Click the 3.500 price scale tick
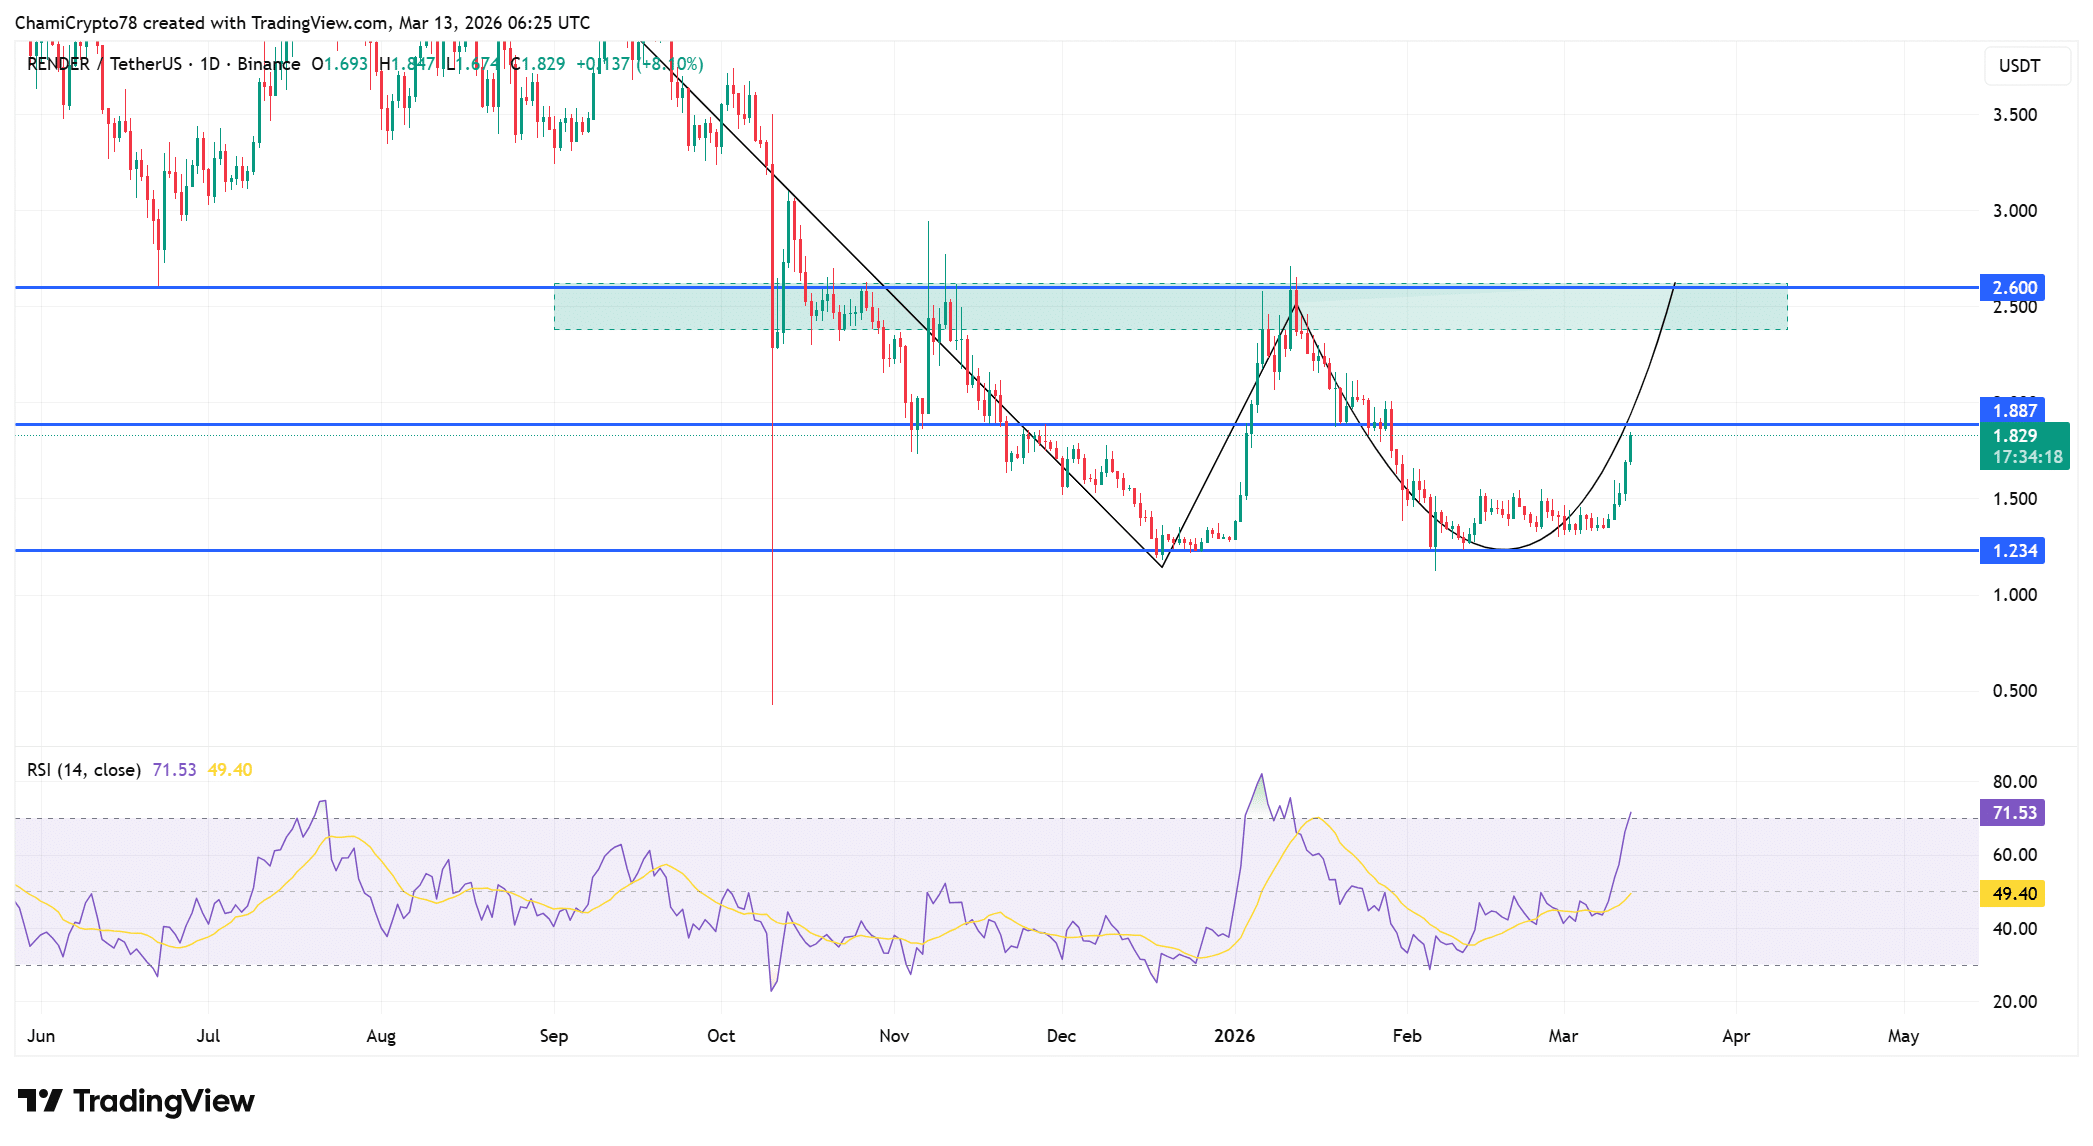2093x1146 pixels. click(x=2014, y=115)
